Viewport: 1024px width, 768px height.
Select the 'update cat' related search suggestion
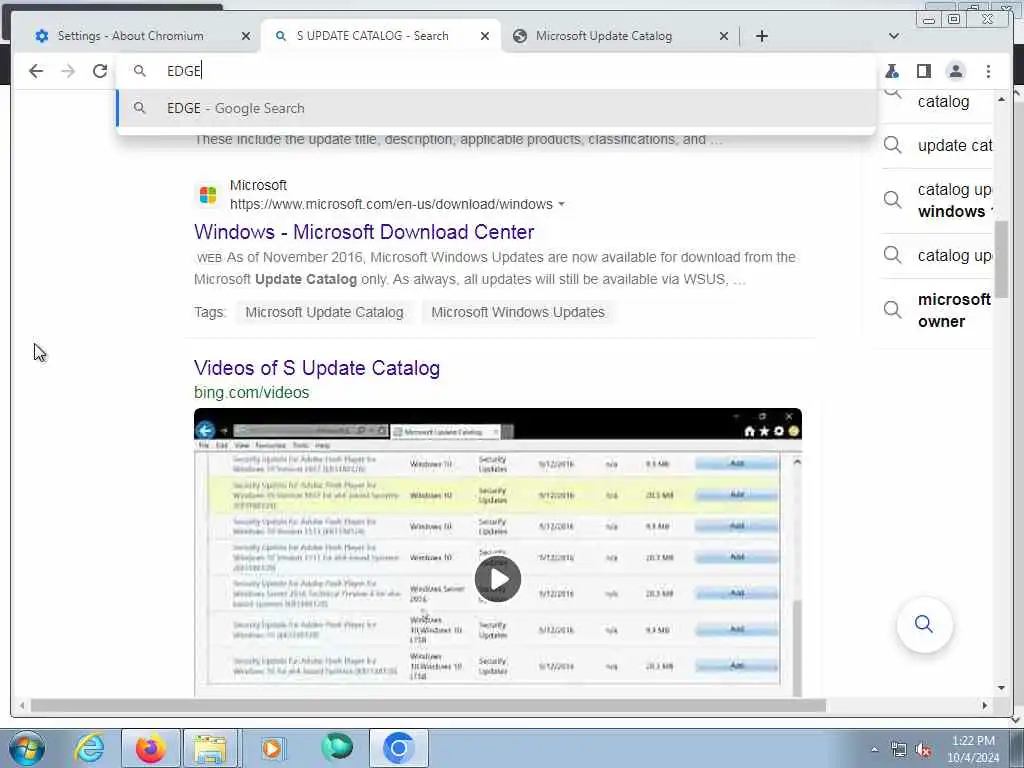pyautogui.click(x=954, y=146)
